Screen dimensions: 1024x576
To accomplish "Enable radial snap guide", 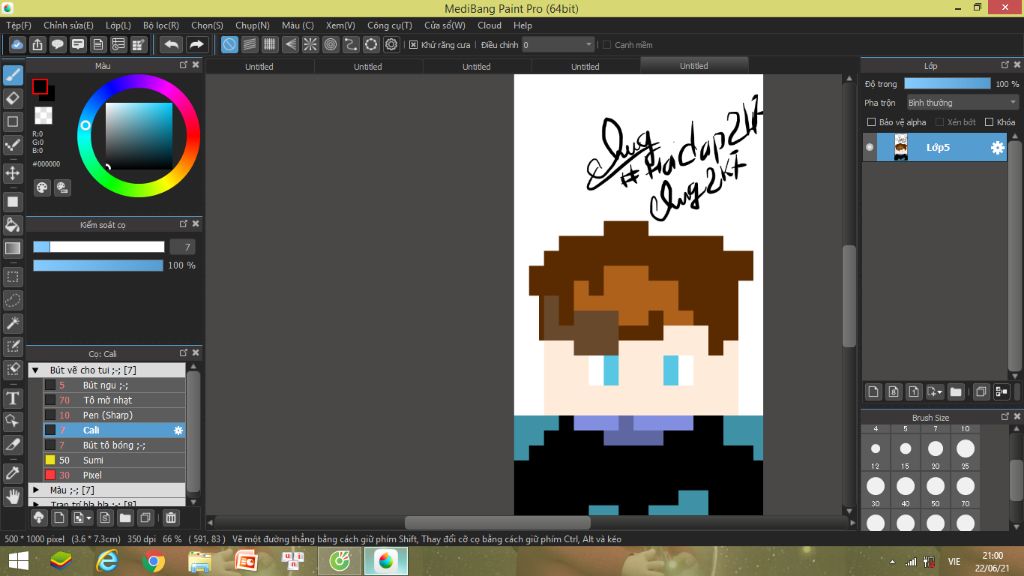I will point(310,44).
